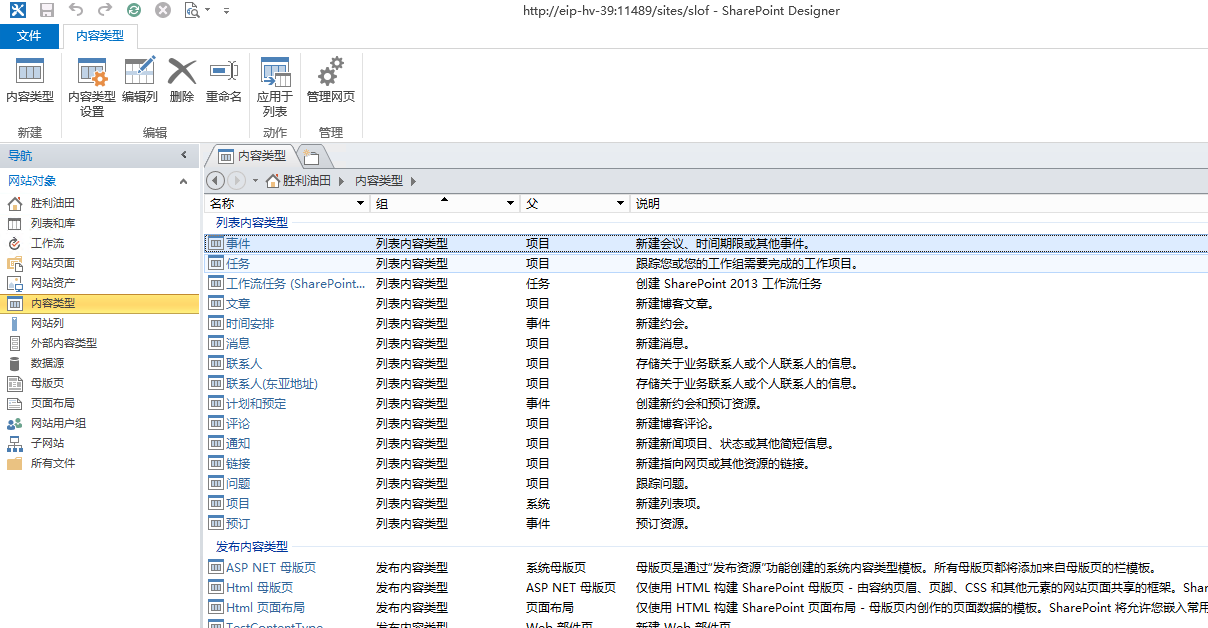Open 组 column filter dropdown

point(511,203)
